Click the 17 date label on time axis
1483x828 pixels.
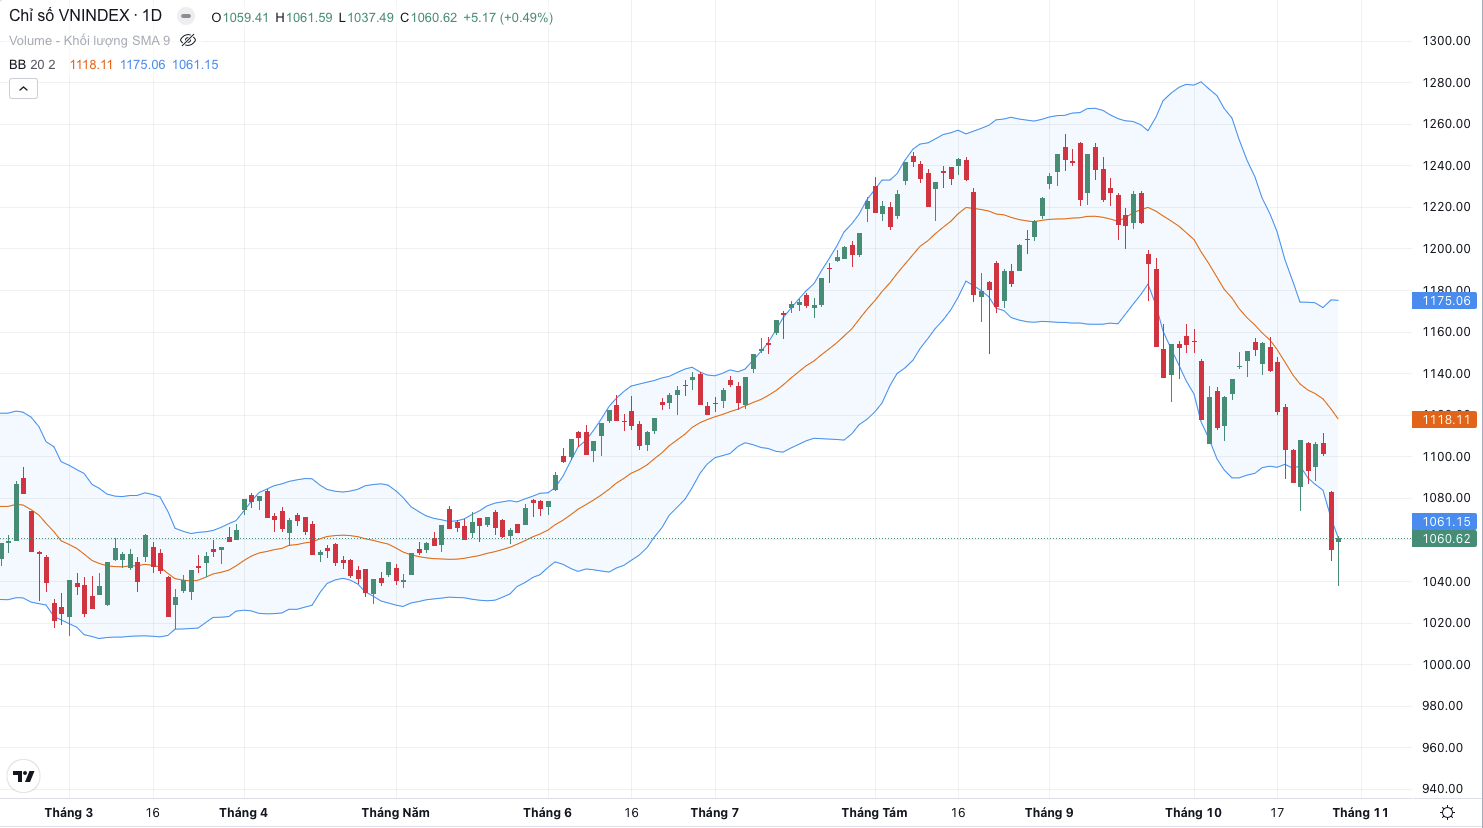coord(1277,813)
